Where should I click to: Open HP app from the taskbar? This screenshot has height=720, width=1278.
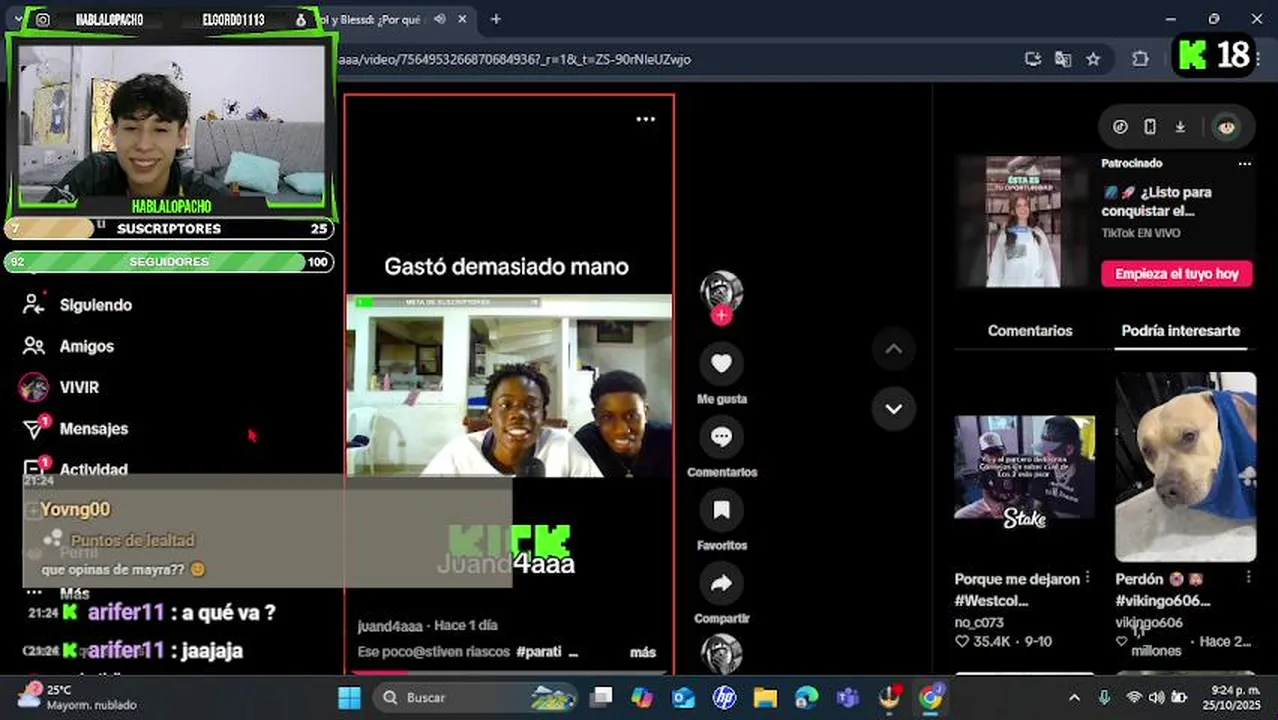pos(724,697)
